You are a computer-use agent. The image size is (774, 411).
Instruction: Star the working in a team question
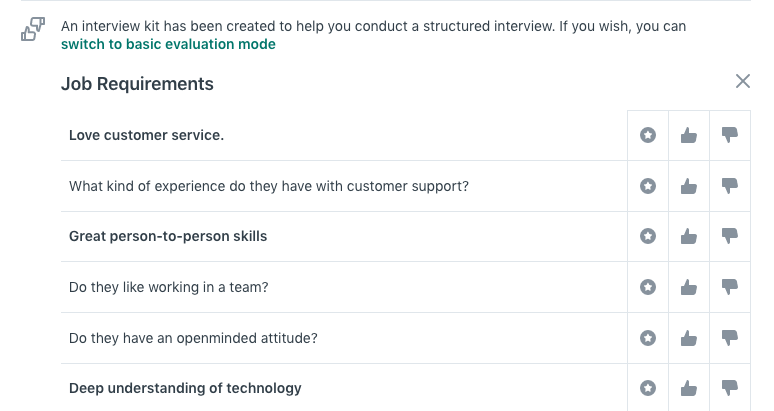[648, 287]
